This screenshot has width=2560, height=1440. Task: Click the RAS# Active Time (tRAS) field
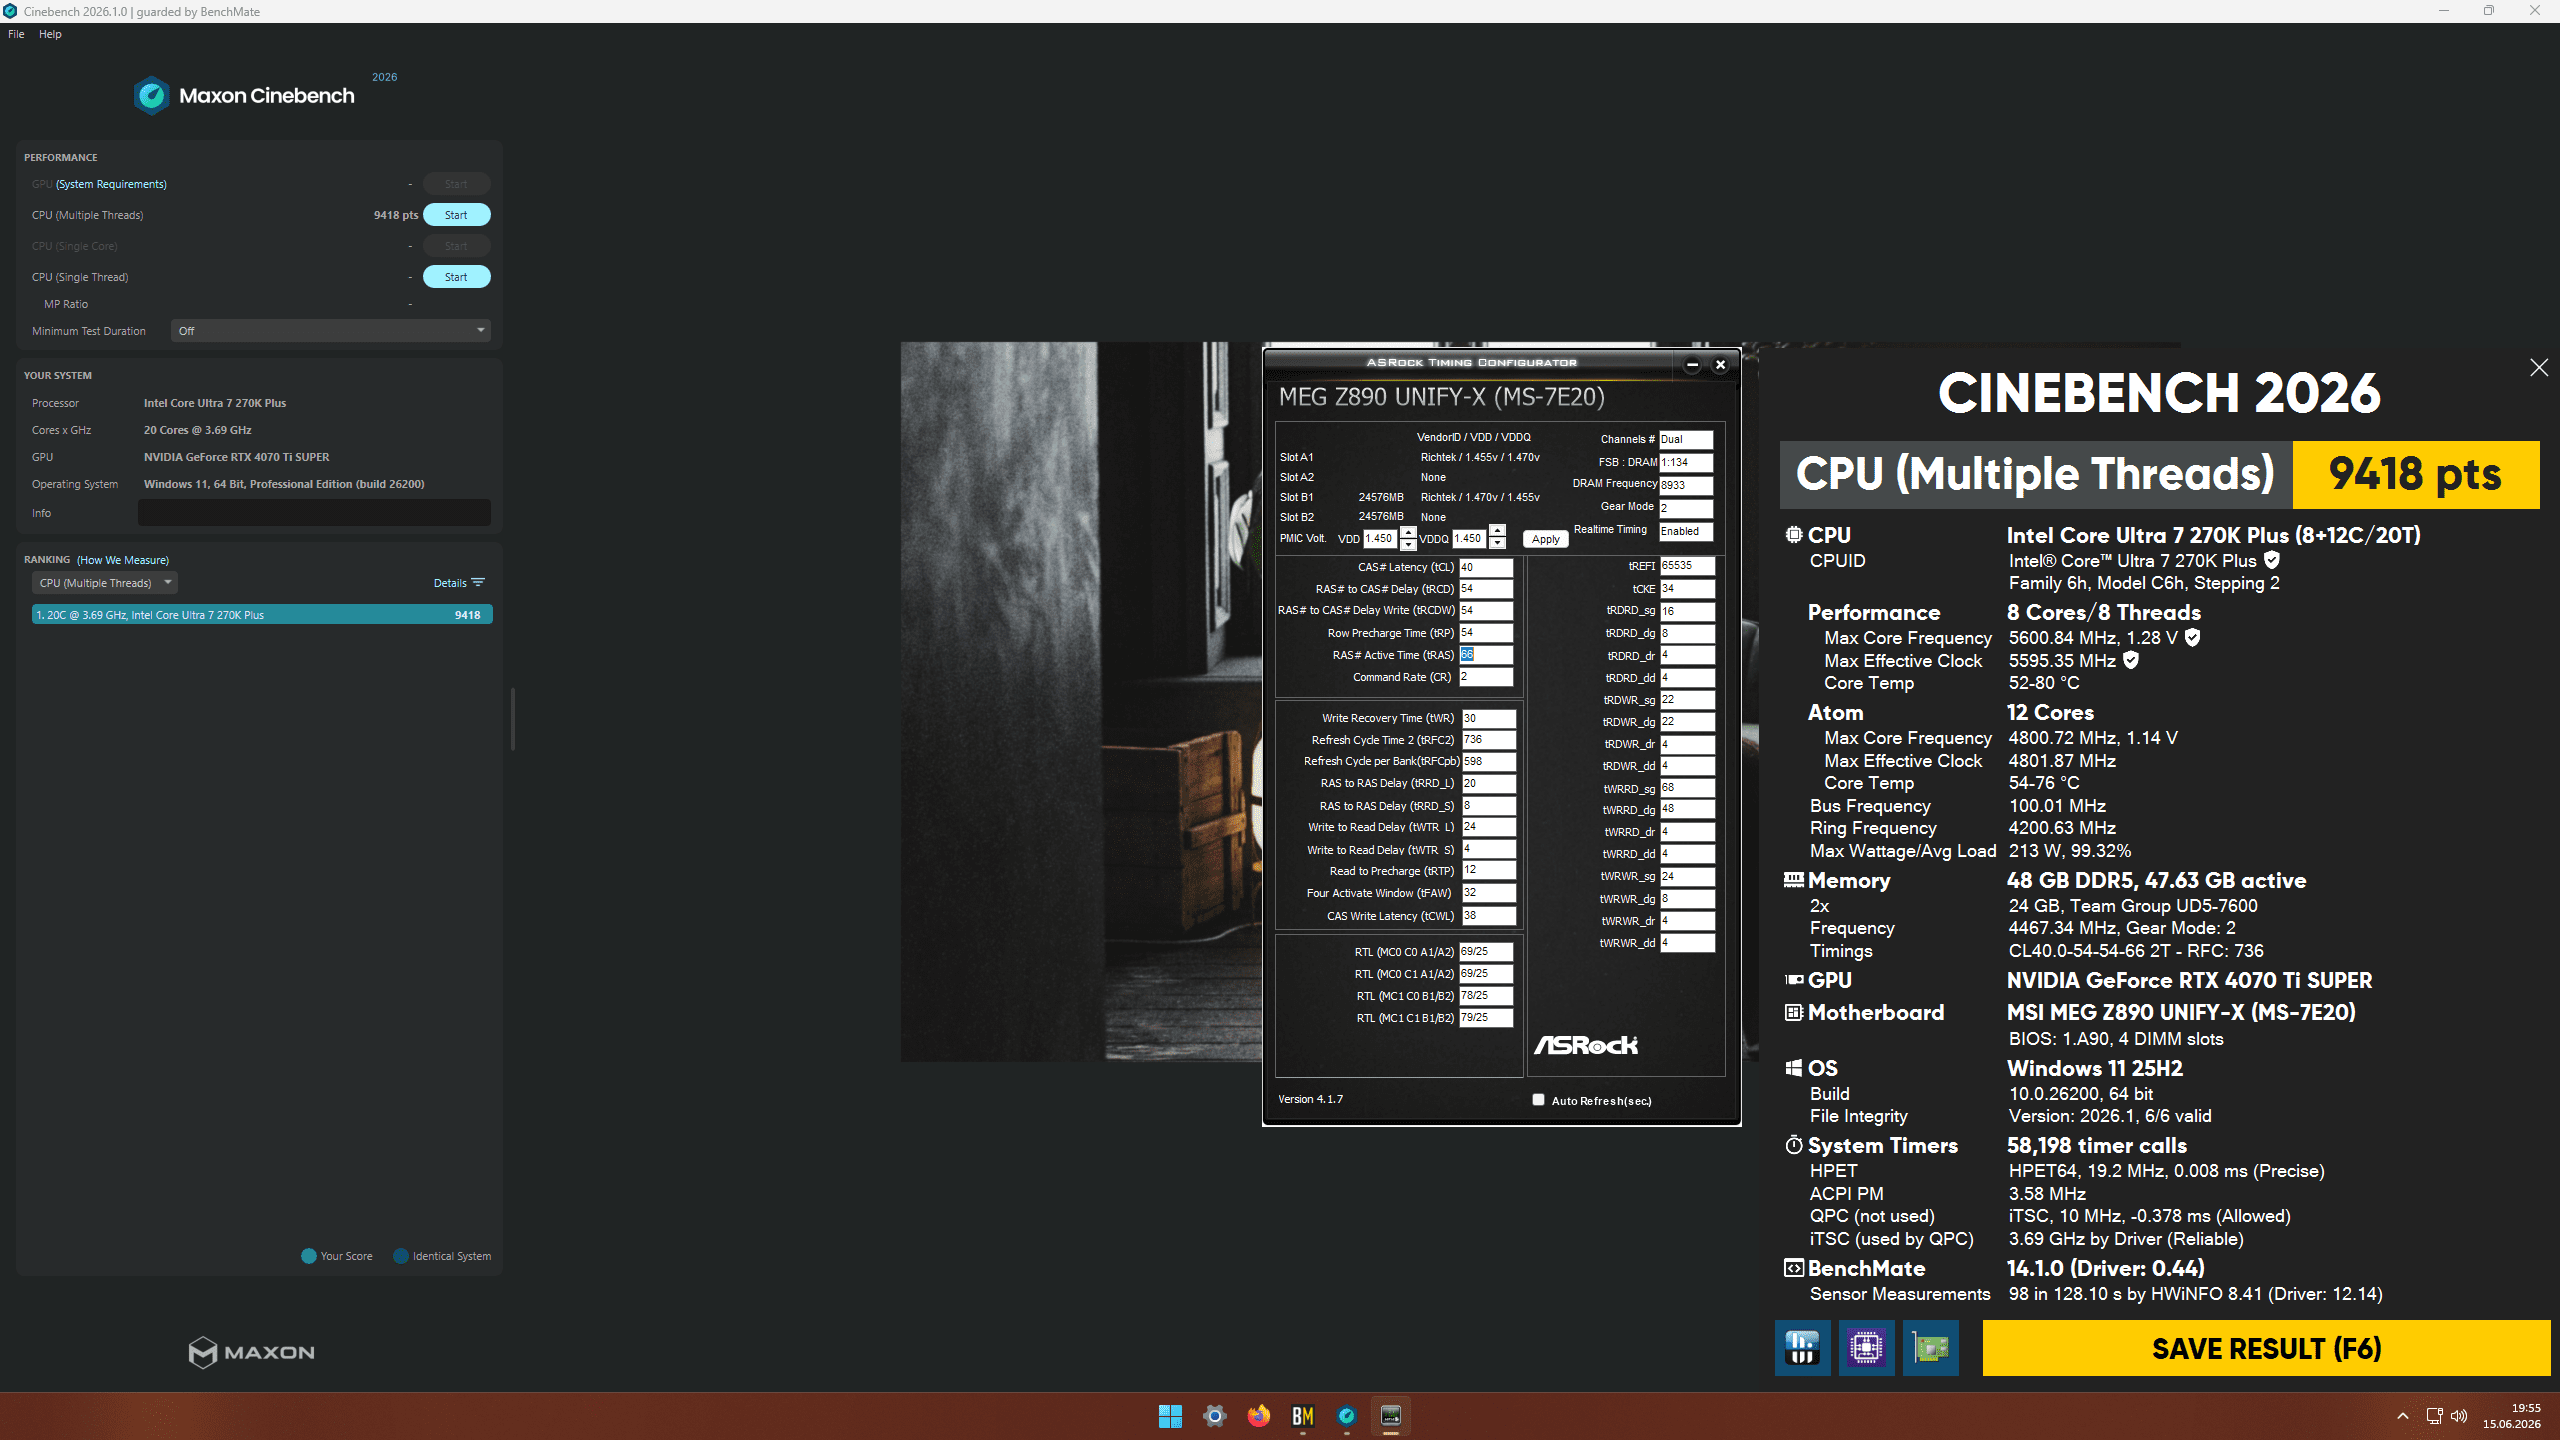pyautogui.click(x=1487, y=655)
